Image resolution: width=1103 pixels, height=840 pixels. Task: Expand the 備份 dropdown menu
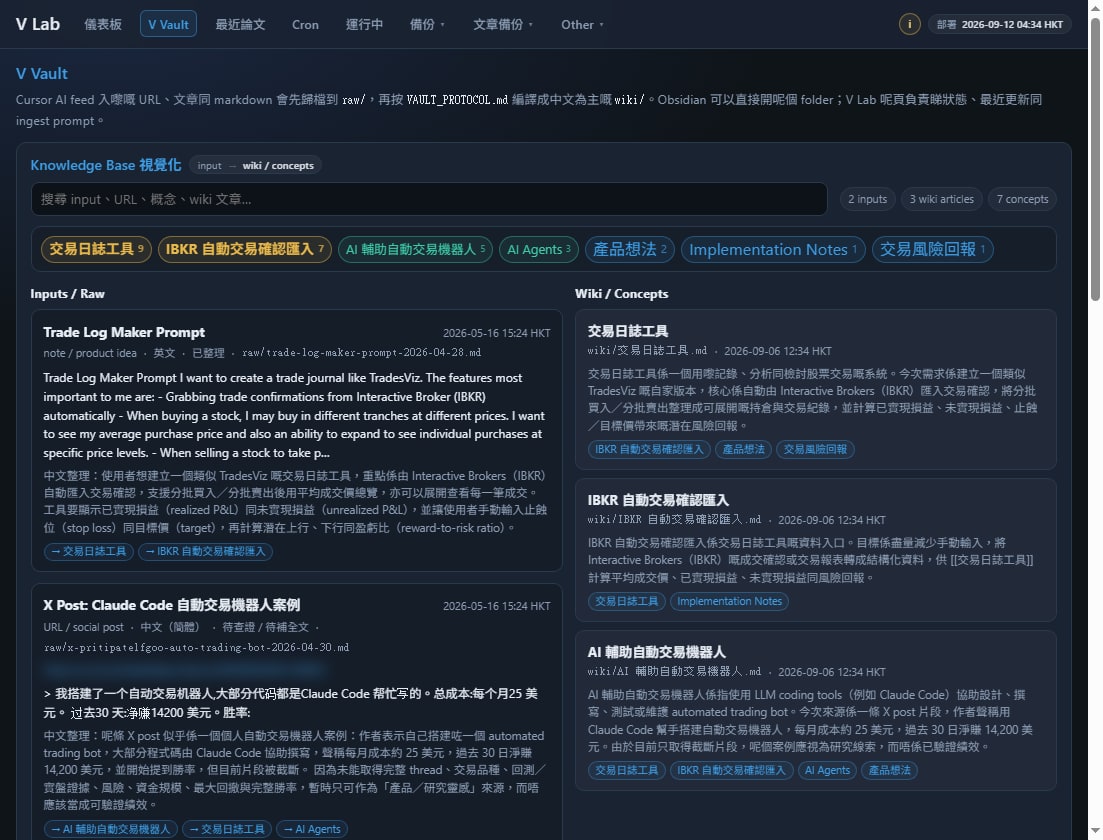427,24
